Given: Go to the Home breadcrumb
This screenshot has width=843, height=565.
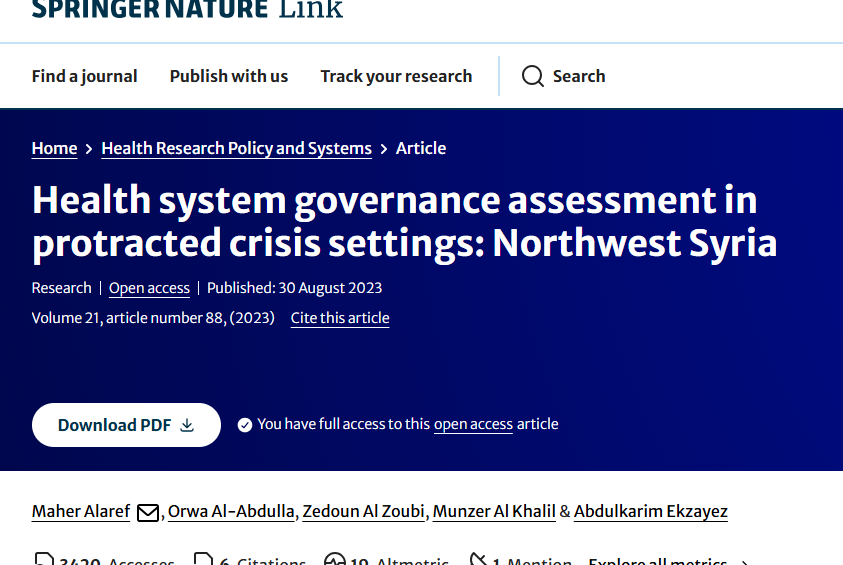Looking at the screenshot, I should pos(54,148).
